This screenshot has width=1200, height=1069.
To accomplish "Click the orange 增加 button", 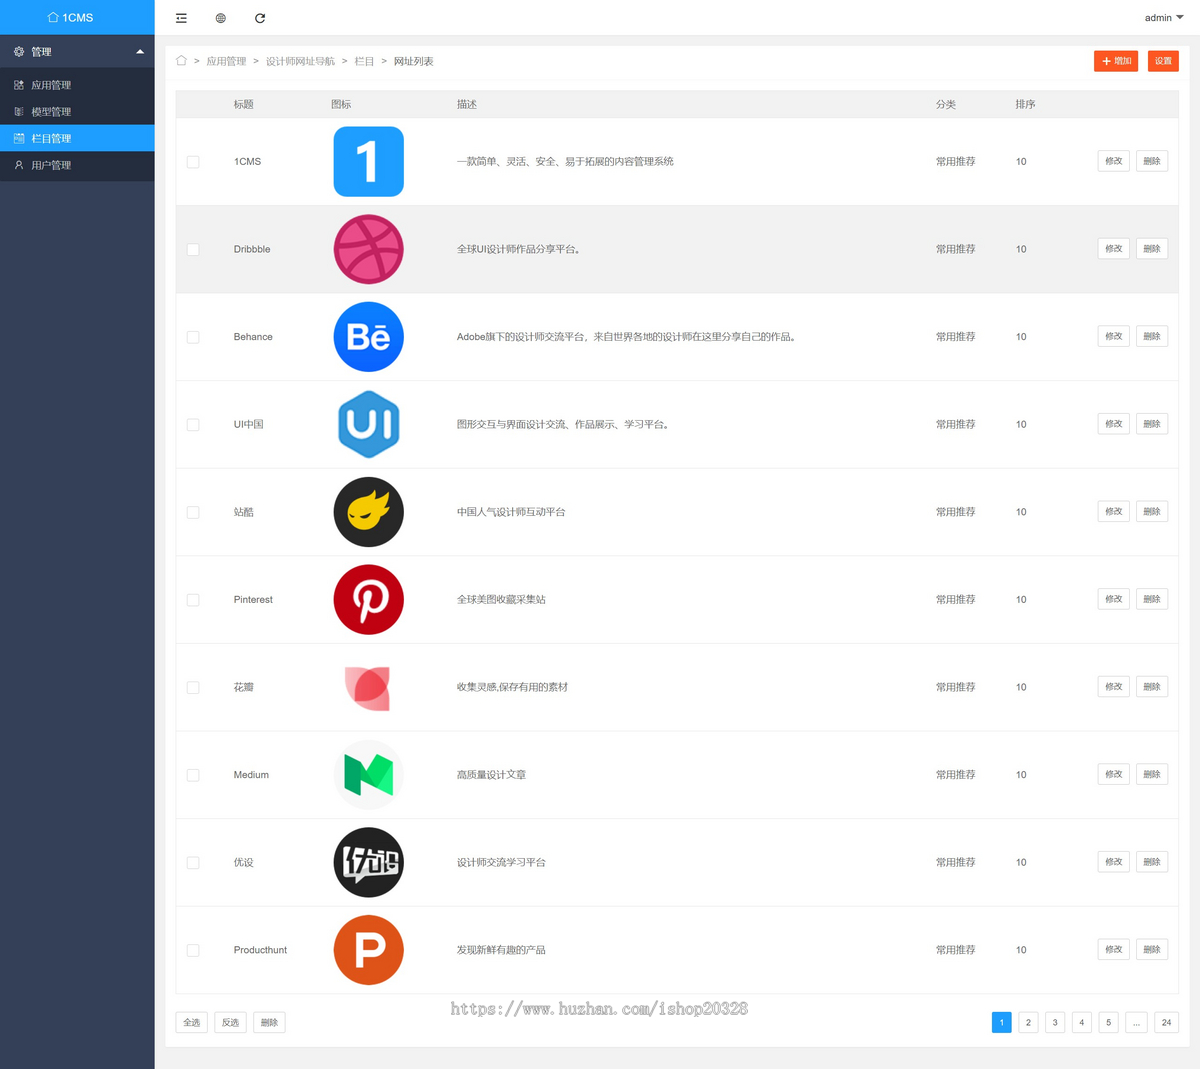I will (x=1116, y=61).
